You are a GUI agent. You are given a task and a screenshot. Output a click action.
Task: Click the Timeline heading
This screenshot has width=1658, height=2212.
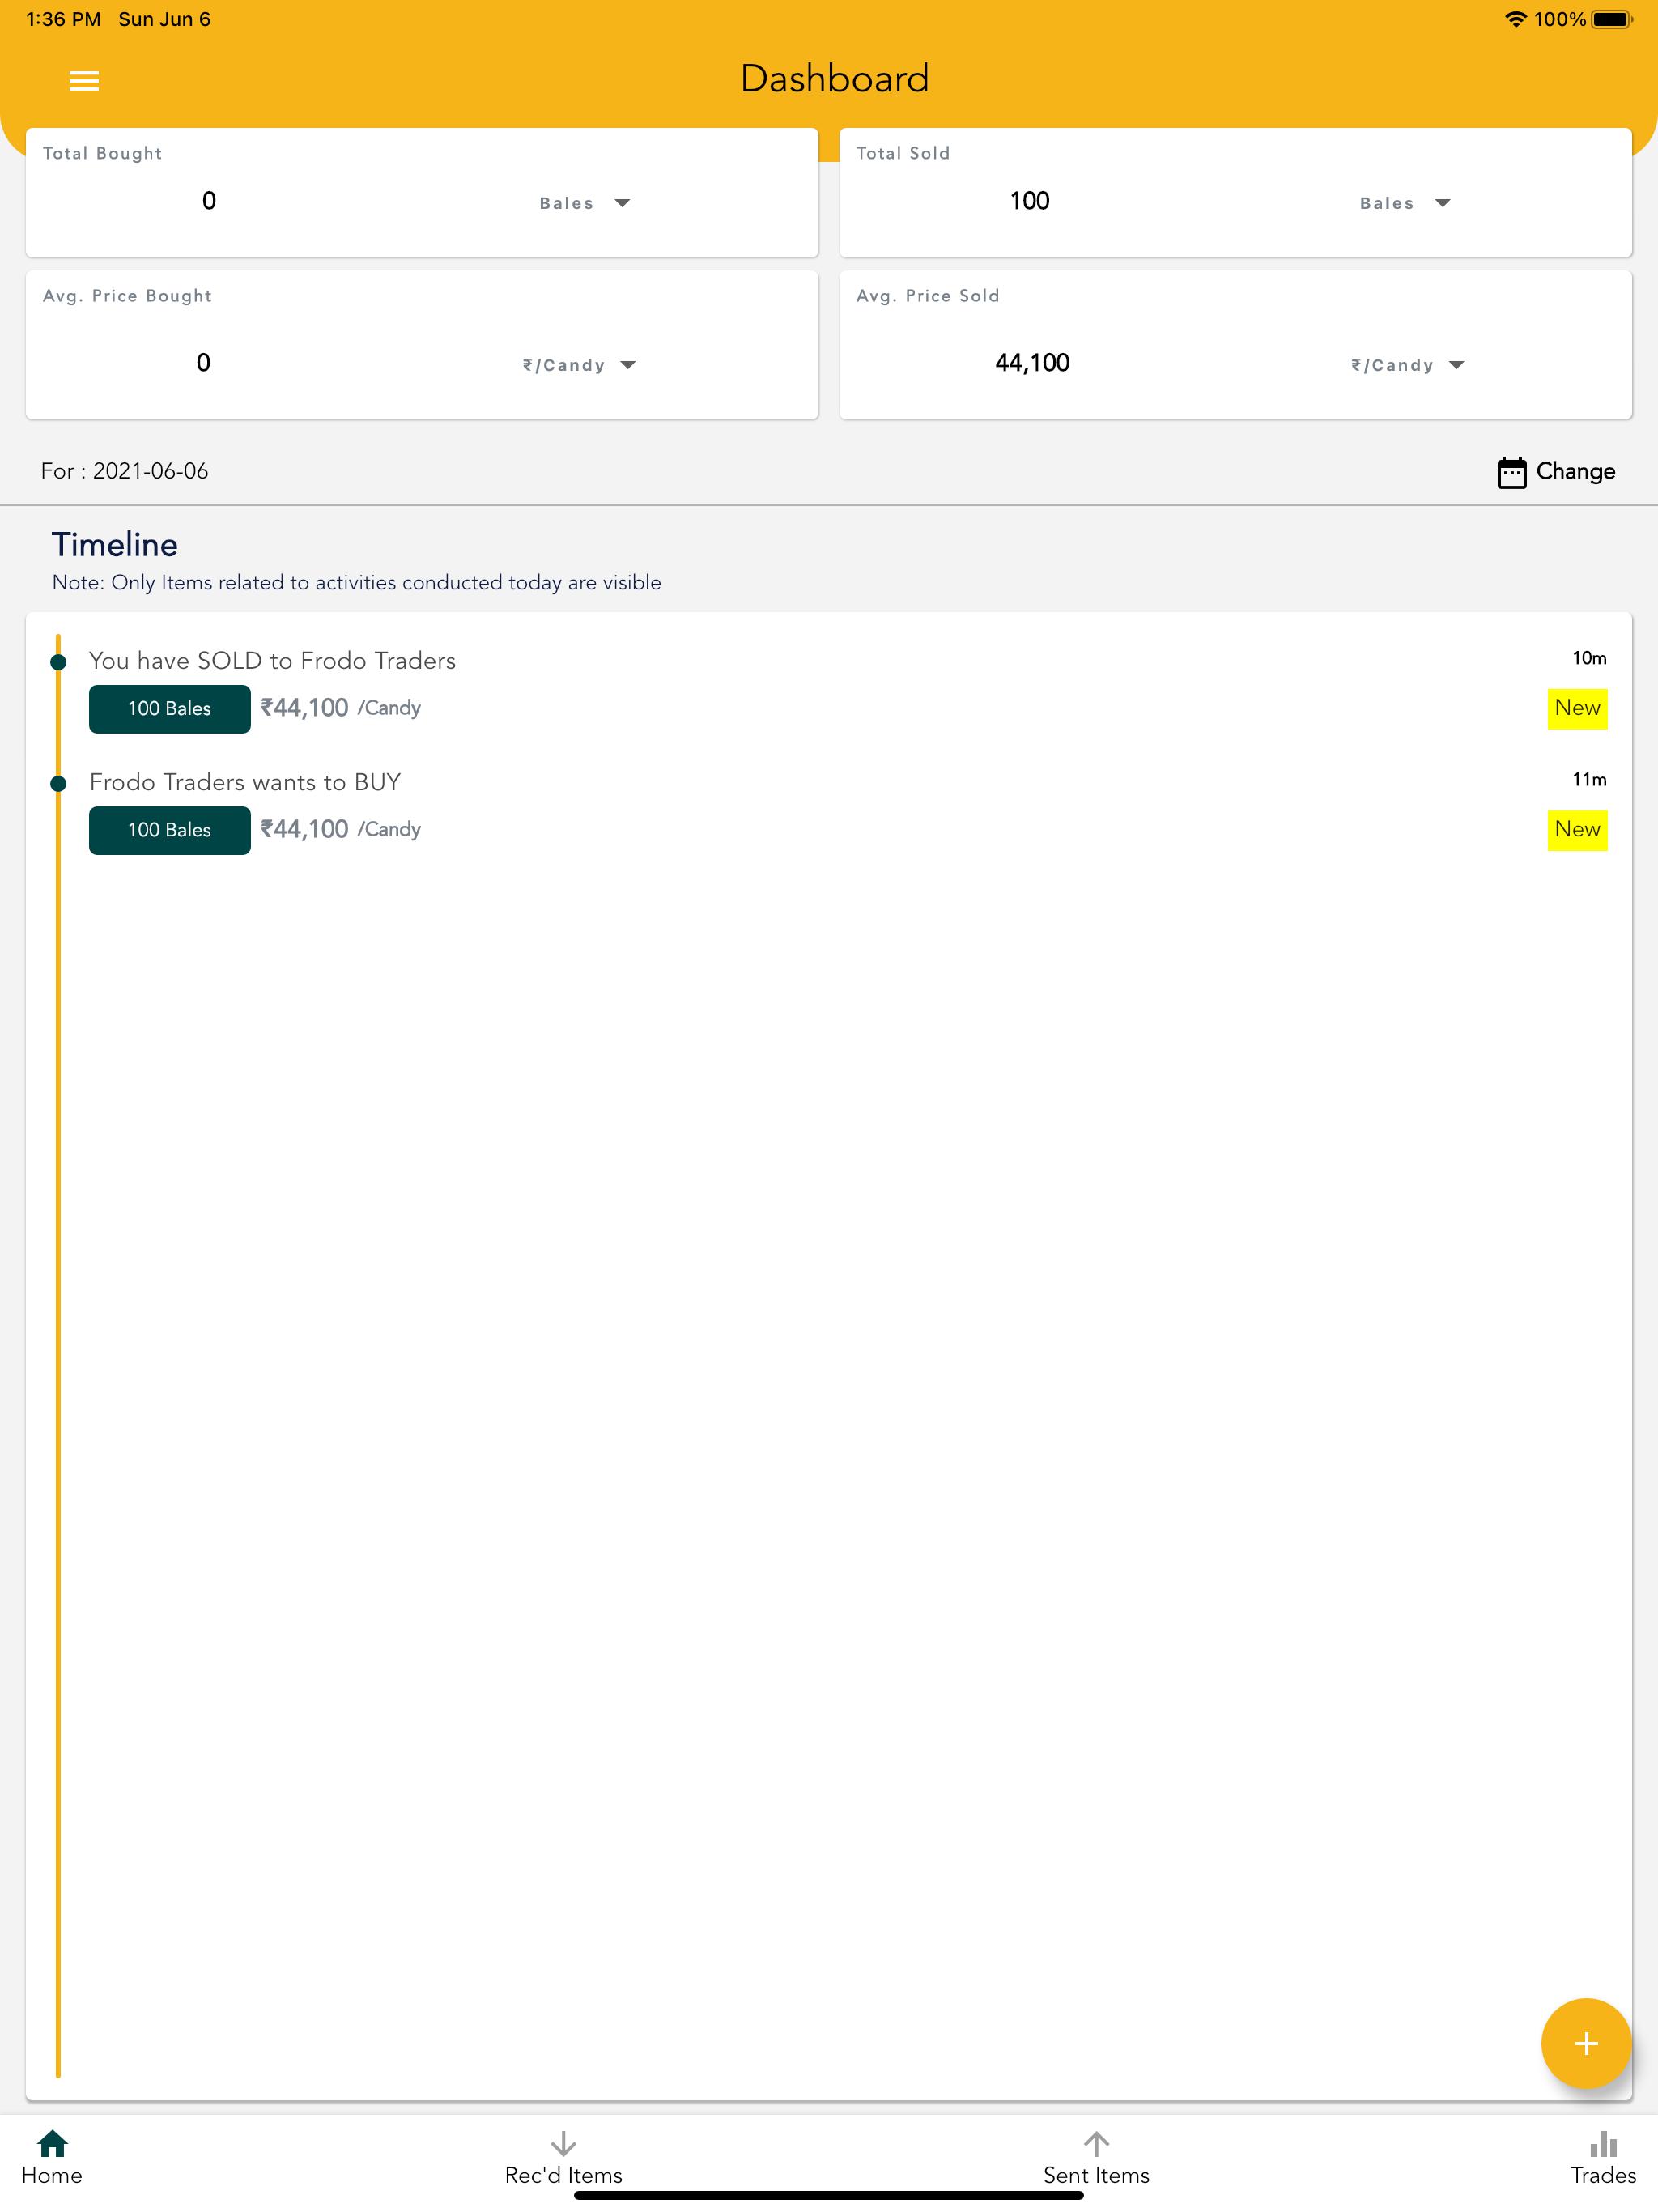[115, 545]
